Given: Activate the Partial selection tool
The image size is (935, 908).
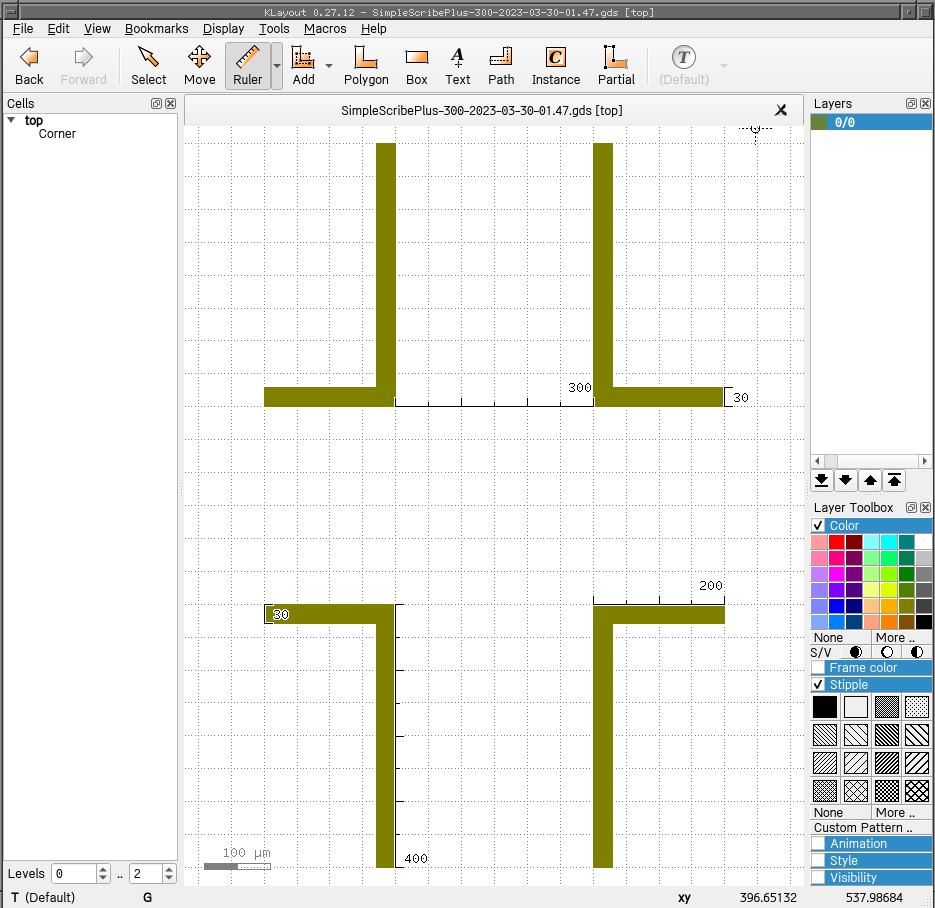Looking at the screenshot, I should click(x=616, y=66).
